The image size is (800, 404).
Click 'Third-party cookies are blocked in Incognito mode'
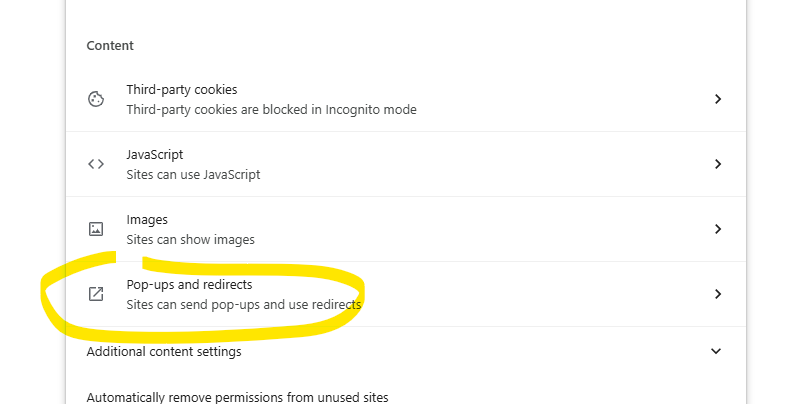pyautogui.click(x=271, y=110)
